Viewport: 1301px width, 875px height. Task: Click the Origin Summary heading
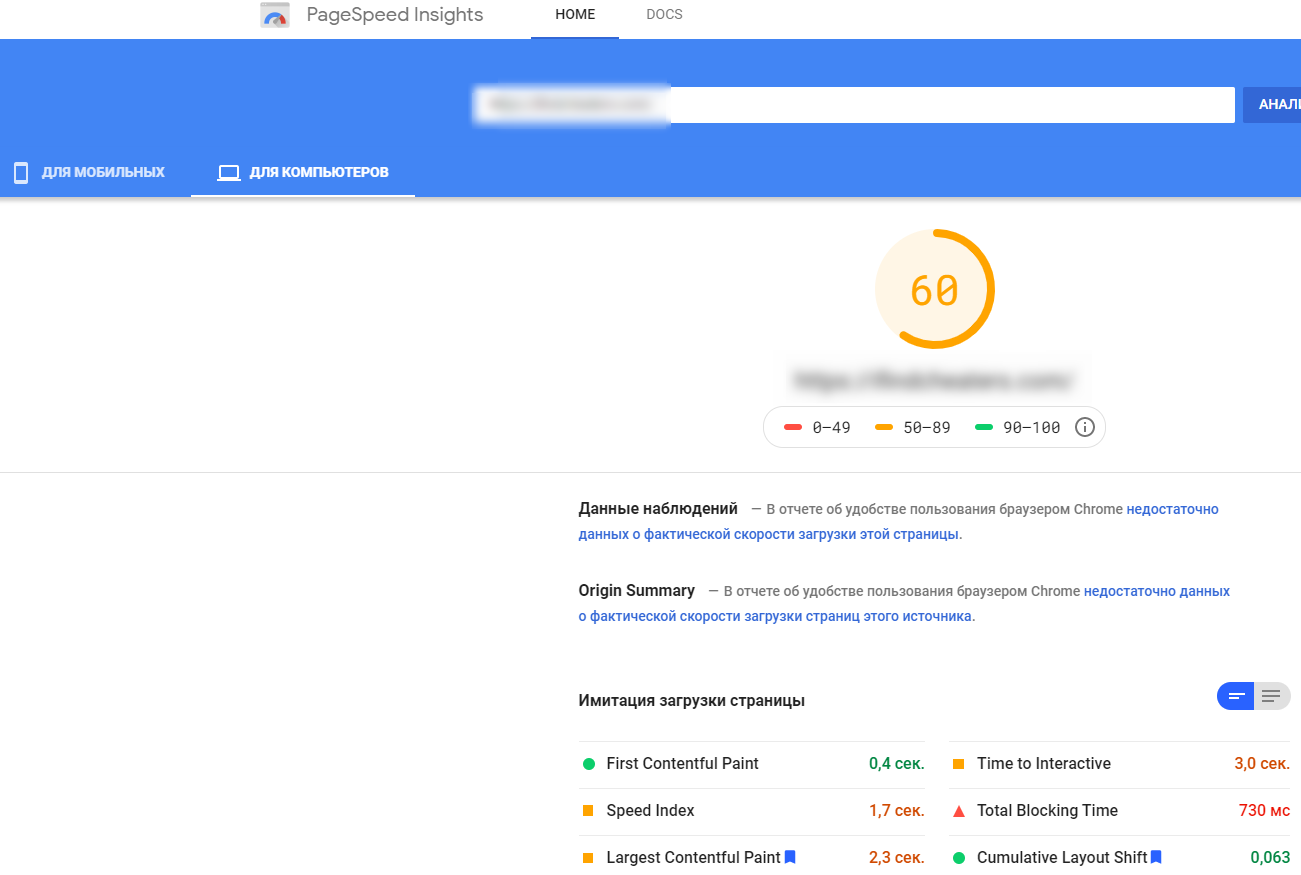pos(637,591)
